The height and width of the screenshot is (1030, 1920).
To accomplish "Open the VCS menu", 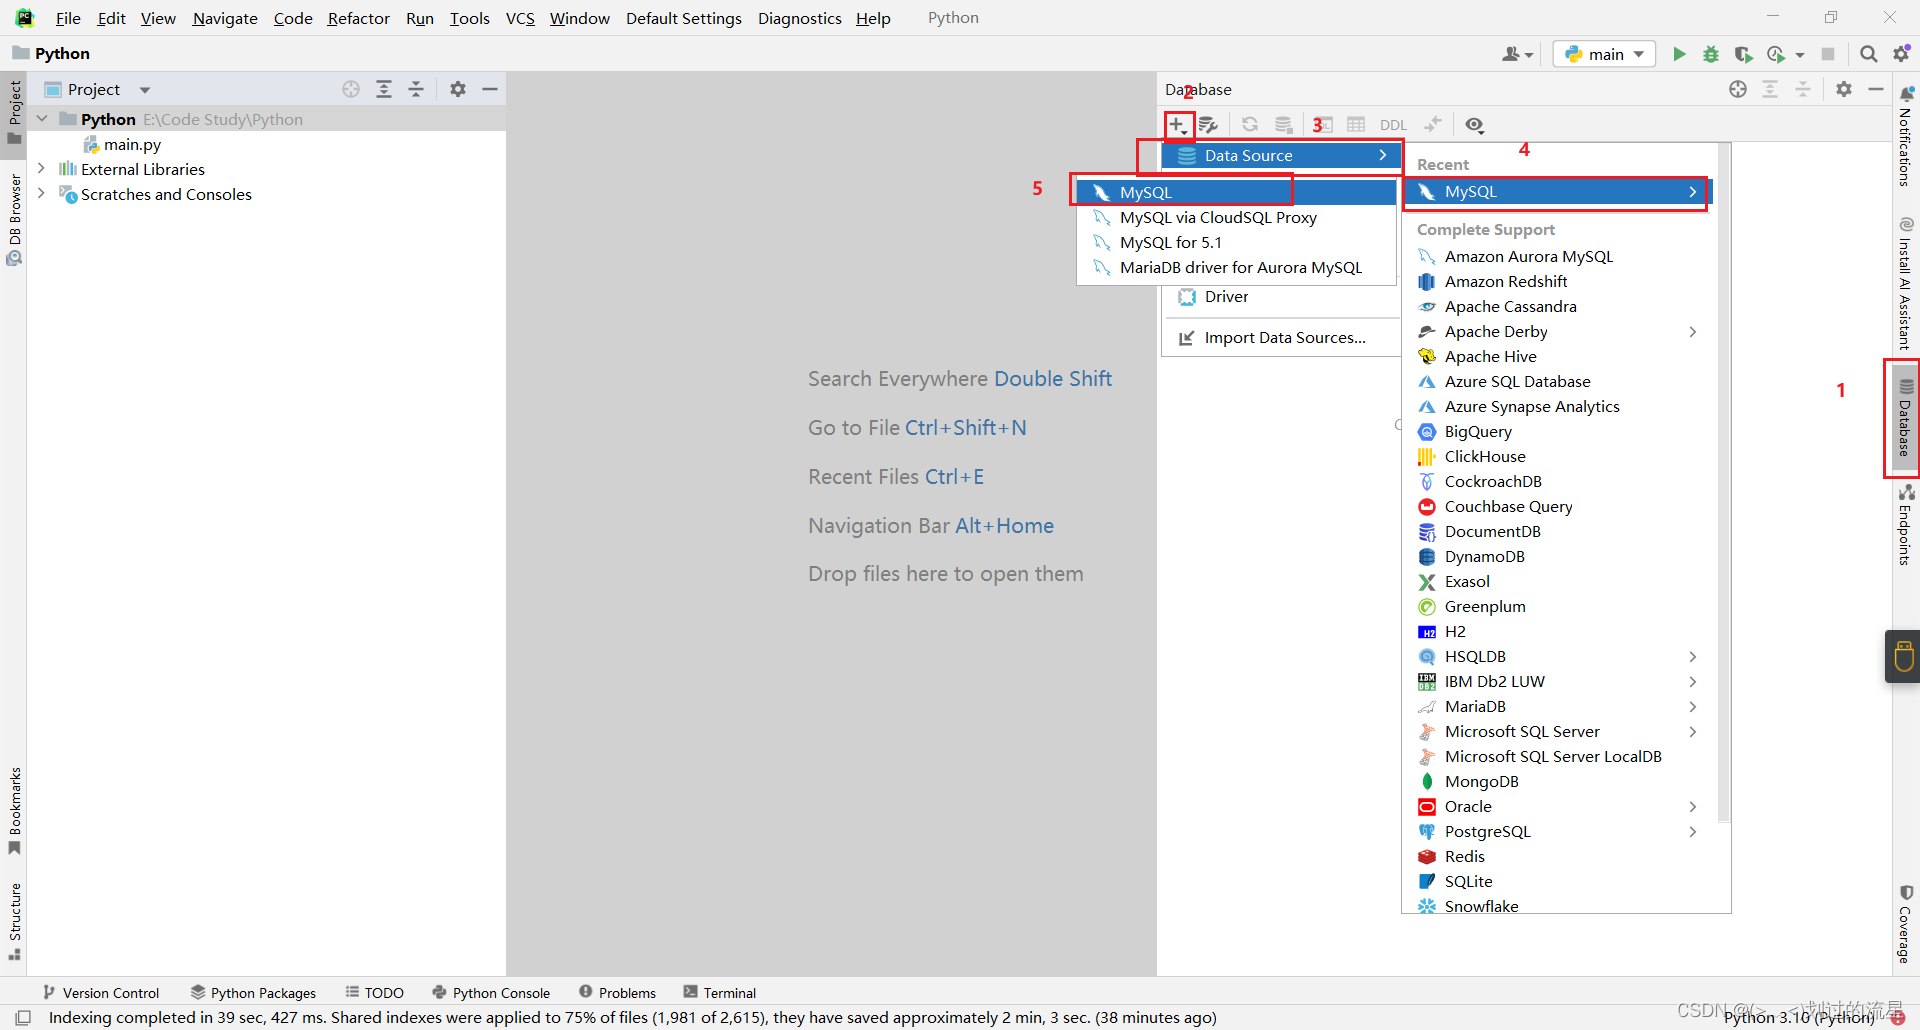I will click(520, 18).
